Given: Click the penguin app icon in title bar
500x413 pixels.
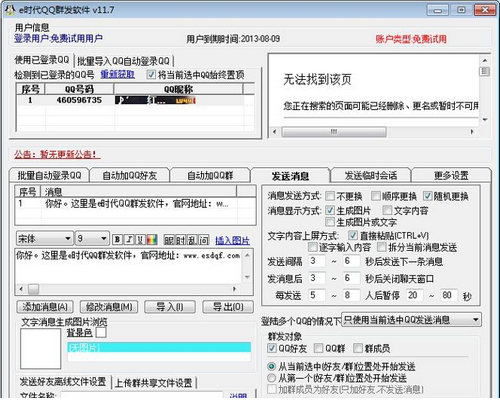Looking at the screenshot, I should (x=10, y=10).
